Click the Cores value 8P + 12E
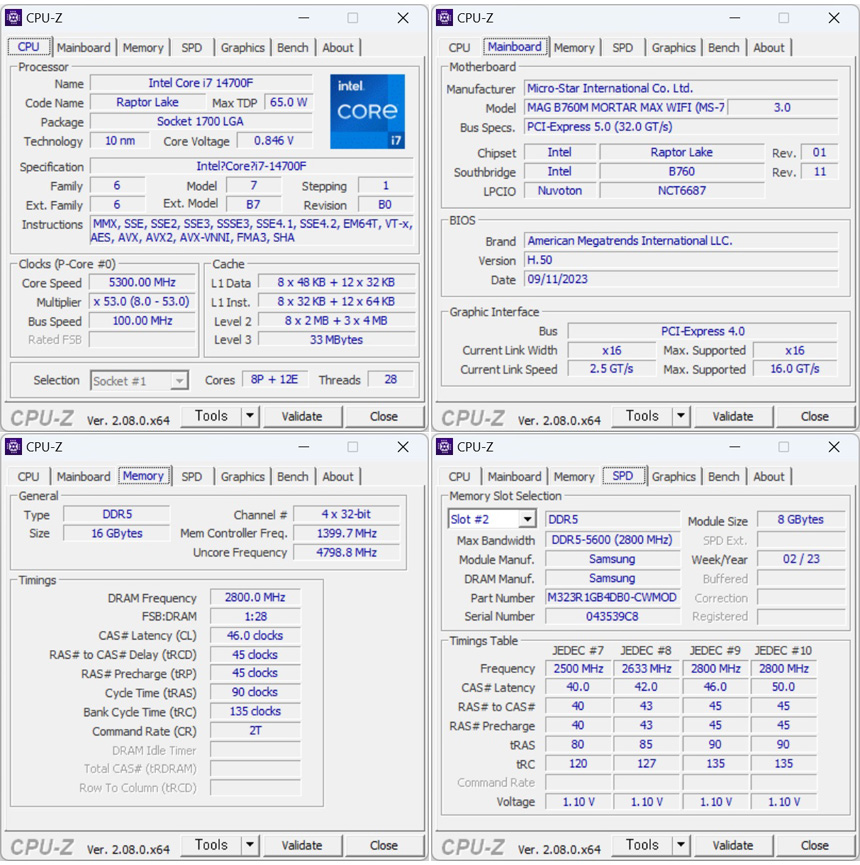 click(274, 380)
